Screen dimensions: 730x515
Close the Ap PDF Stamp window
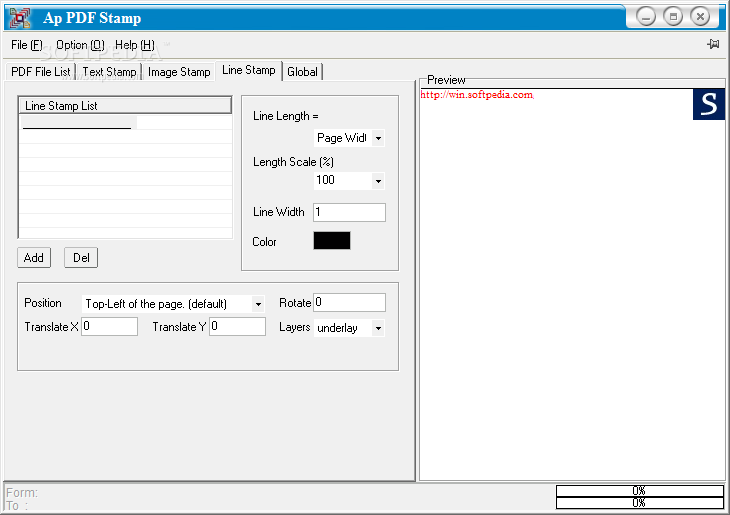700,17
